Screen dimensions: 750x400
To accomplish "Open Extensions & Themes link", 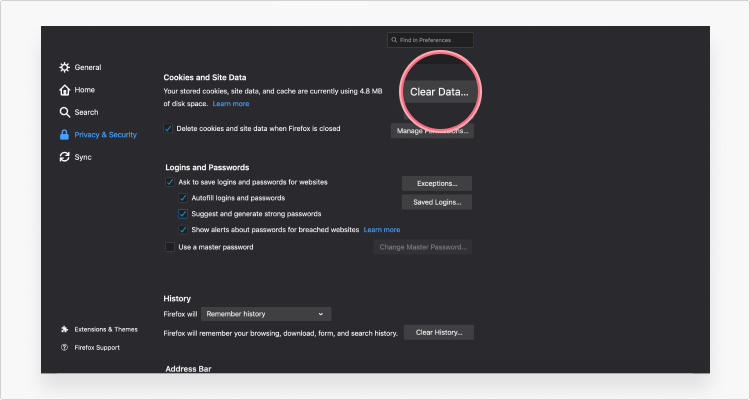I will tap(106, 329).
